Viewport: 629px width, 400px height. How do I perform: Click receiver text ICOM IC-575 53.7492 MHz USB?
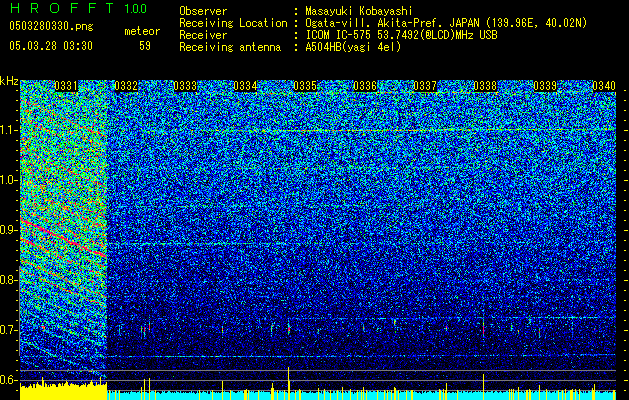[x=401, y=35]
